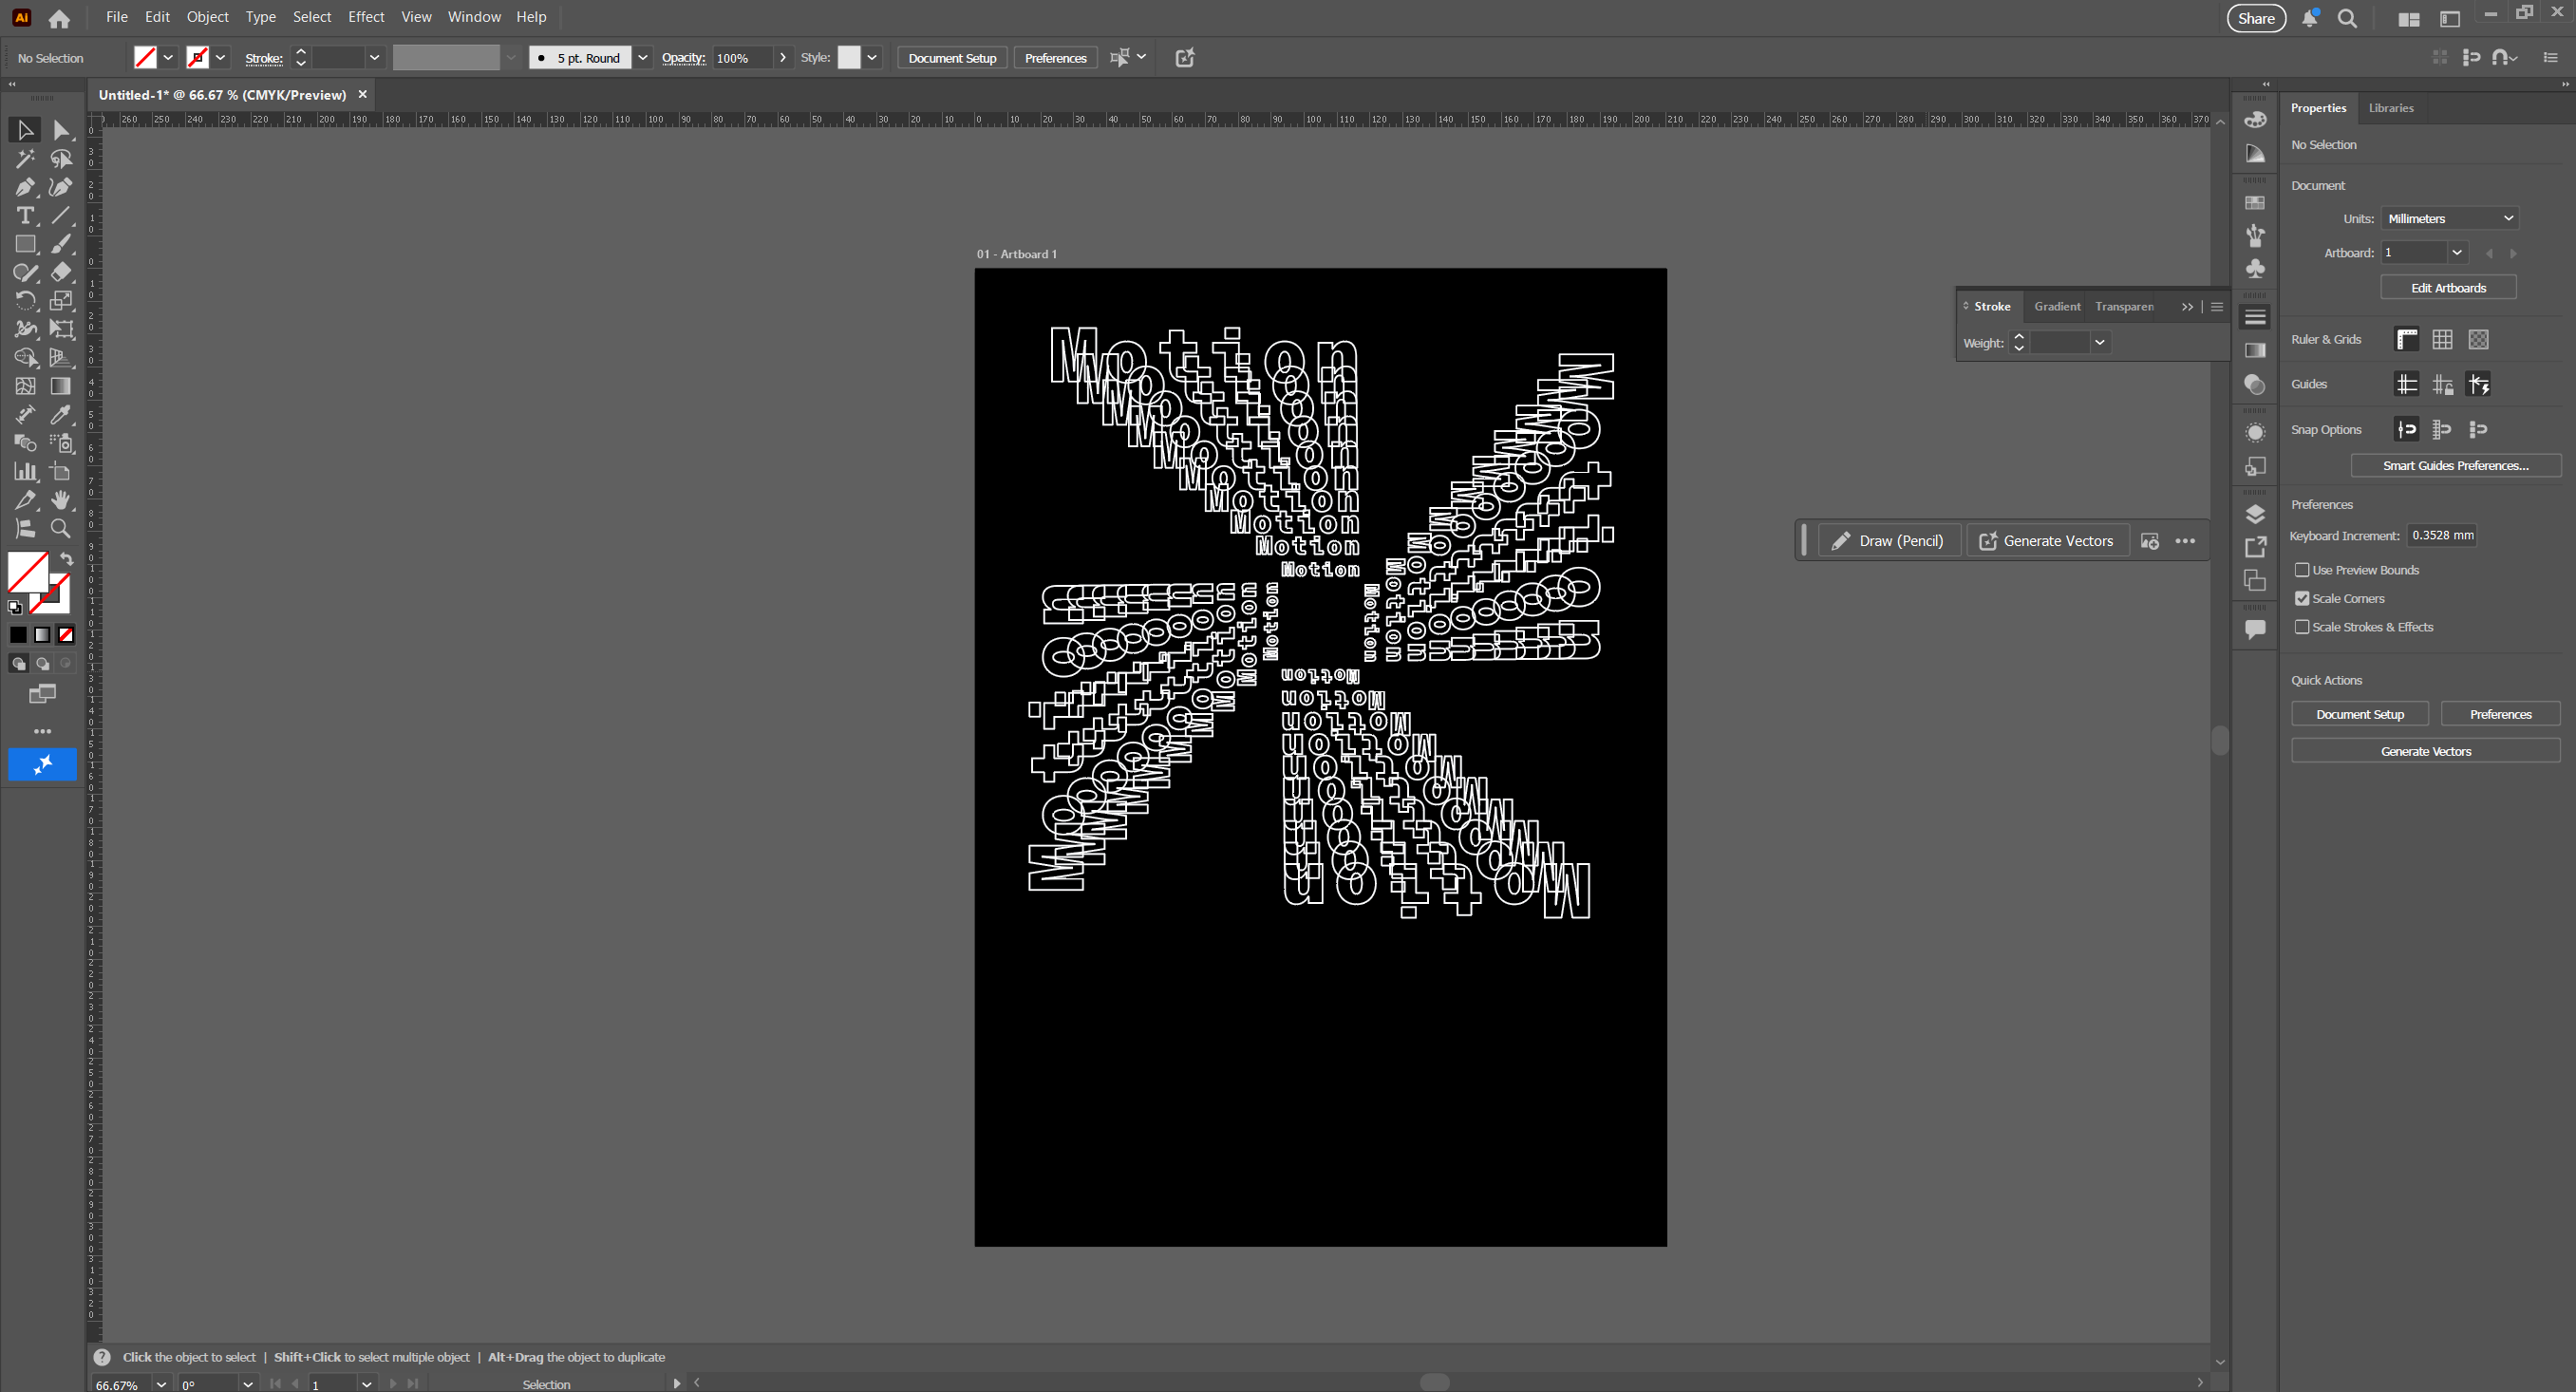Open the Units dropdown
This screenshot has width=2576, height=1392.
pyautogui.click(x=2450, y=218)
